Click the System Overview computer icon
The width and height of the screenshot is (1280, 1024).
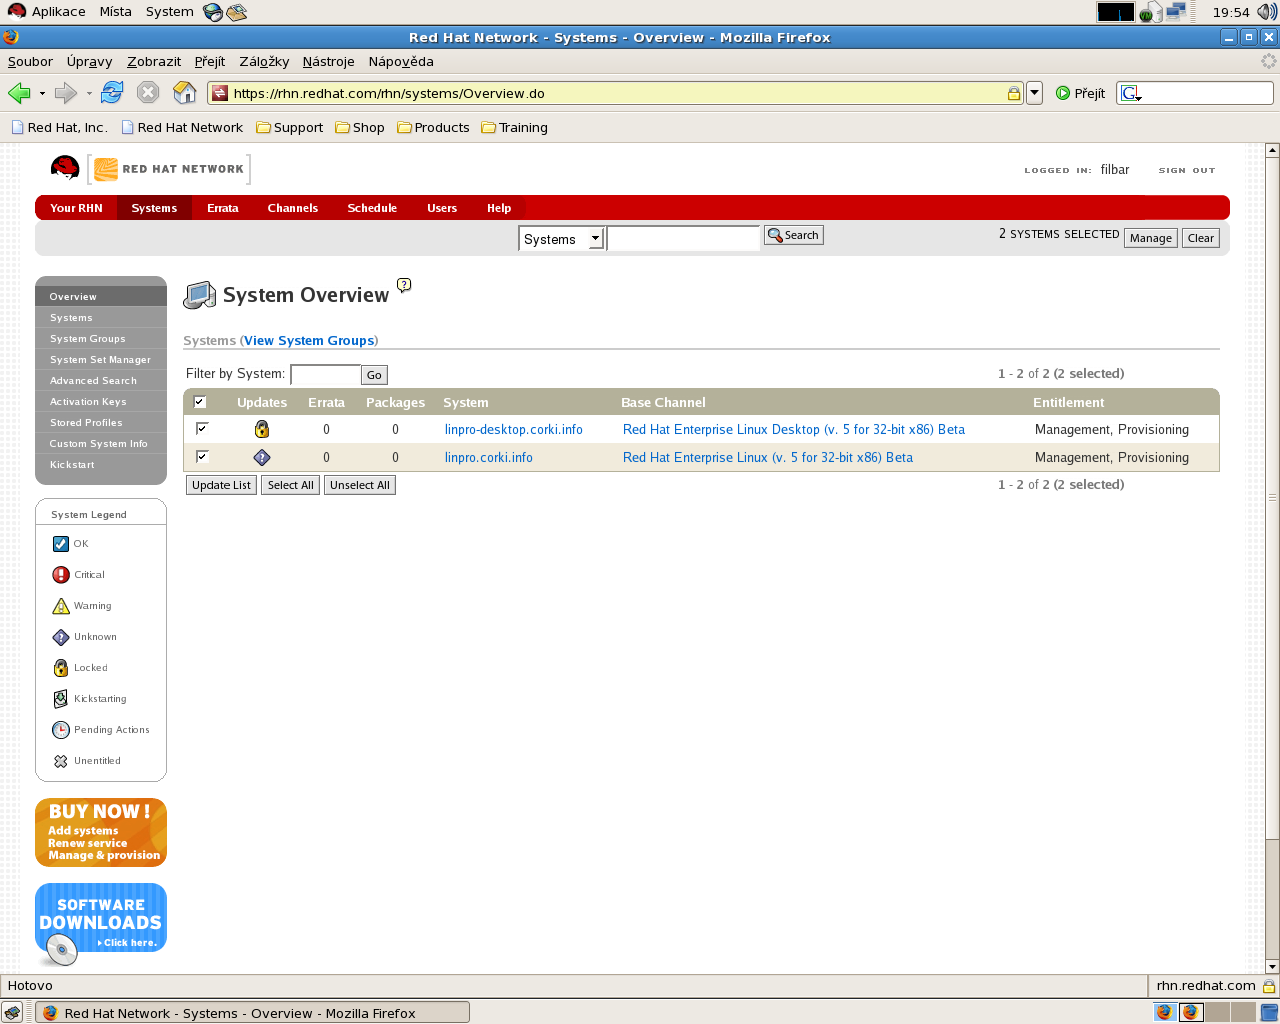199,295
